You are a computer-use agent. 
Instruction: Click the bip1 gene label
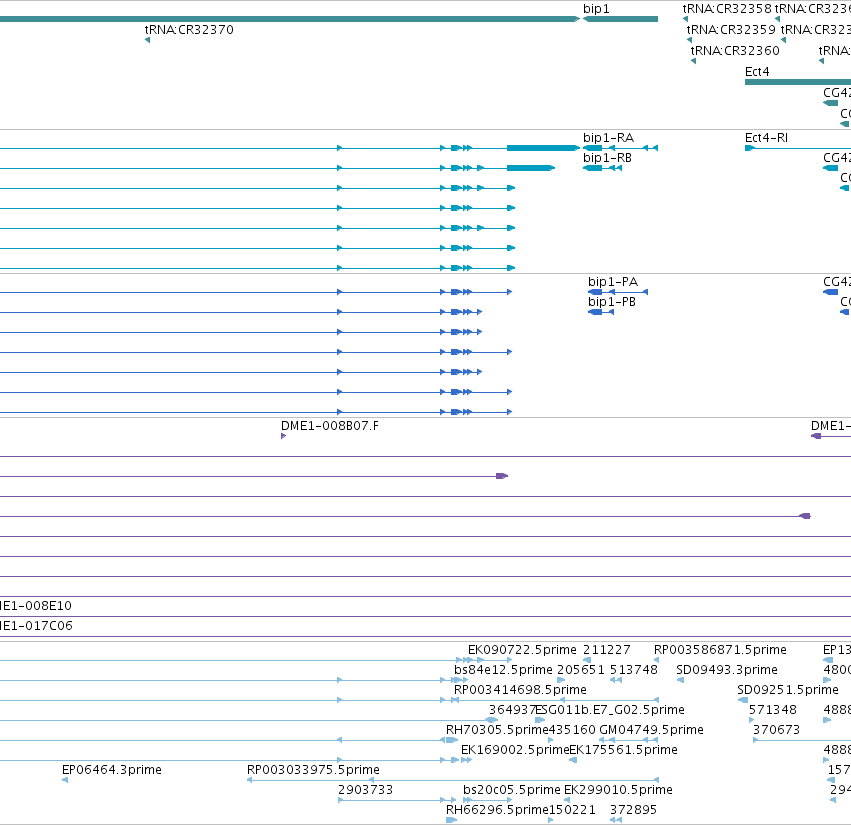[596, 9]
